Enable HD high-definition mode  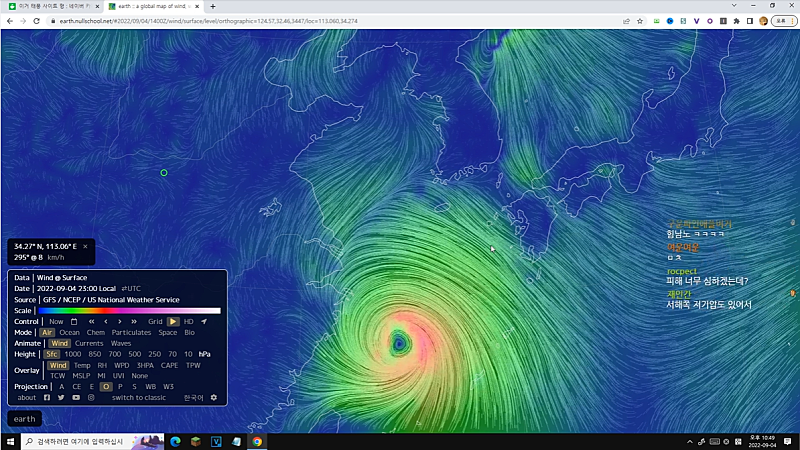coord(188,321)
